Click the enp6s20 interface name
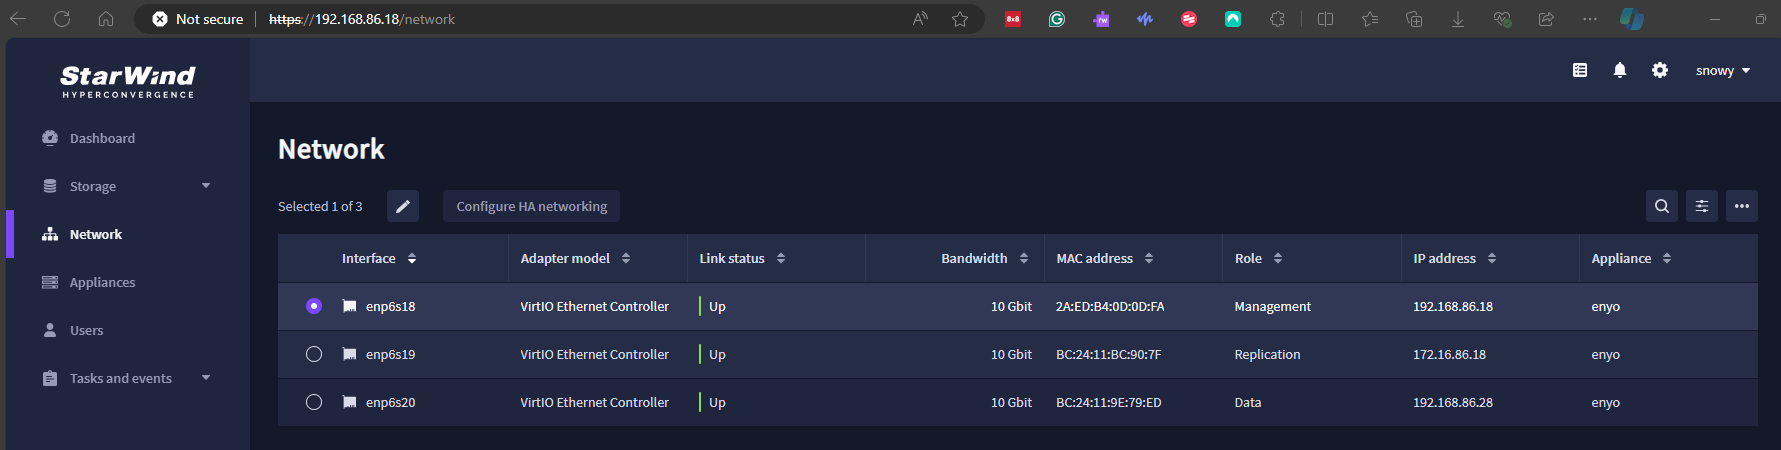Image resolution: width=1781 pixels, height=450 pixels. (x=390, y=402)
